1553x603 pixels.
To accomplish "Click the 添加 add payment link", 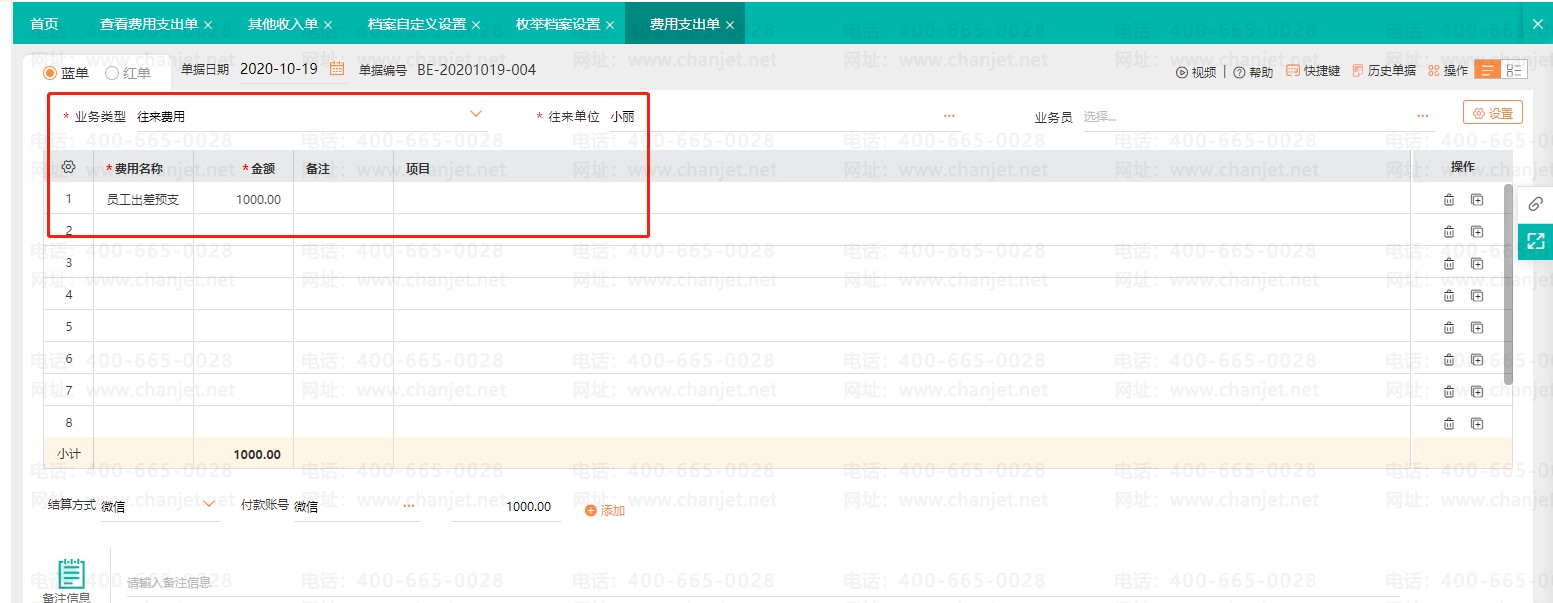I will tap(605, 510).
